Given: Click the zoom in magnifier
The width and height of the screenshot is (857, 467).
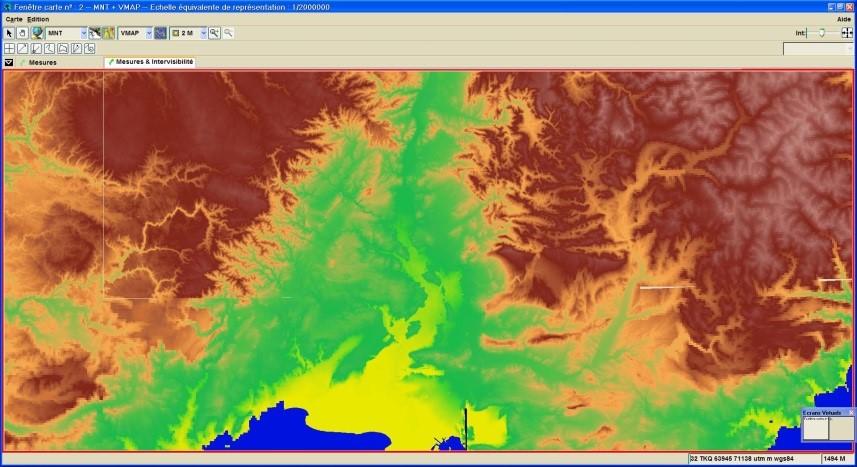Looking at the screenshot, I should tap(214, 33).
